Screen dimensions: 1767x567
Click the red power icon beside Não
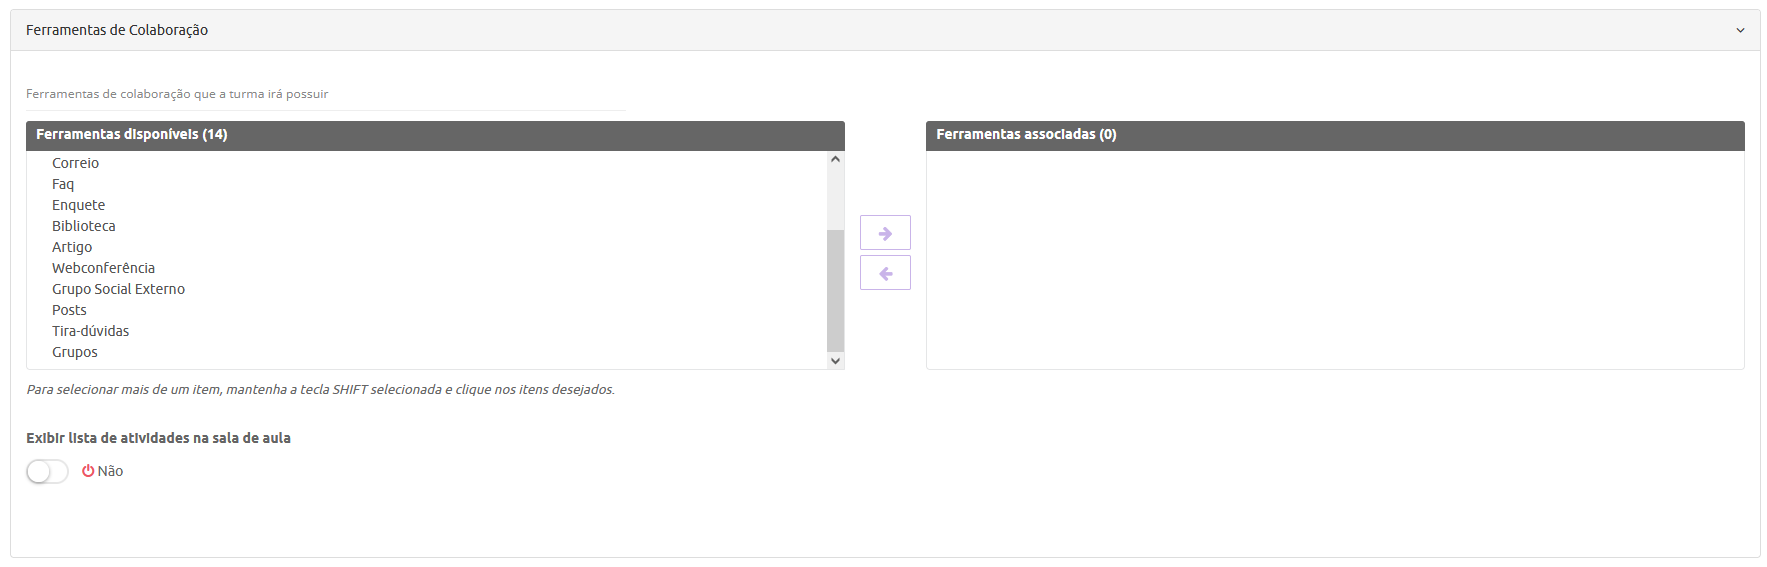point(88,471)
